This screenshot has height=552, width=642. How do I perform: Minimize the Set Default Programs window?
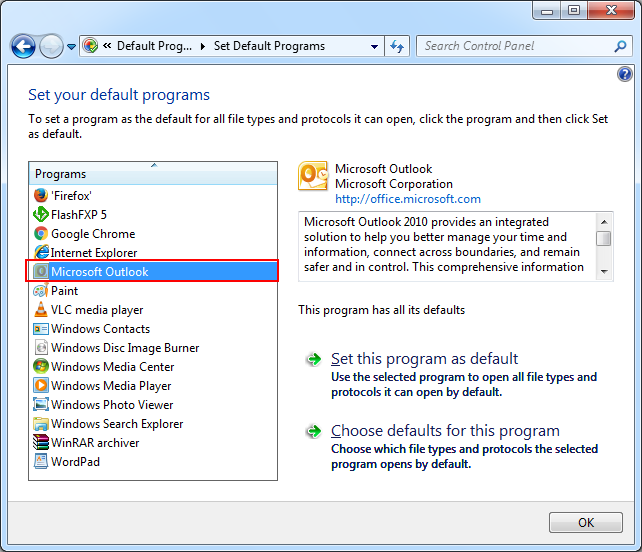point(547,11)
